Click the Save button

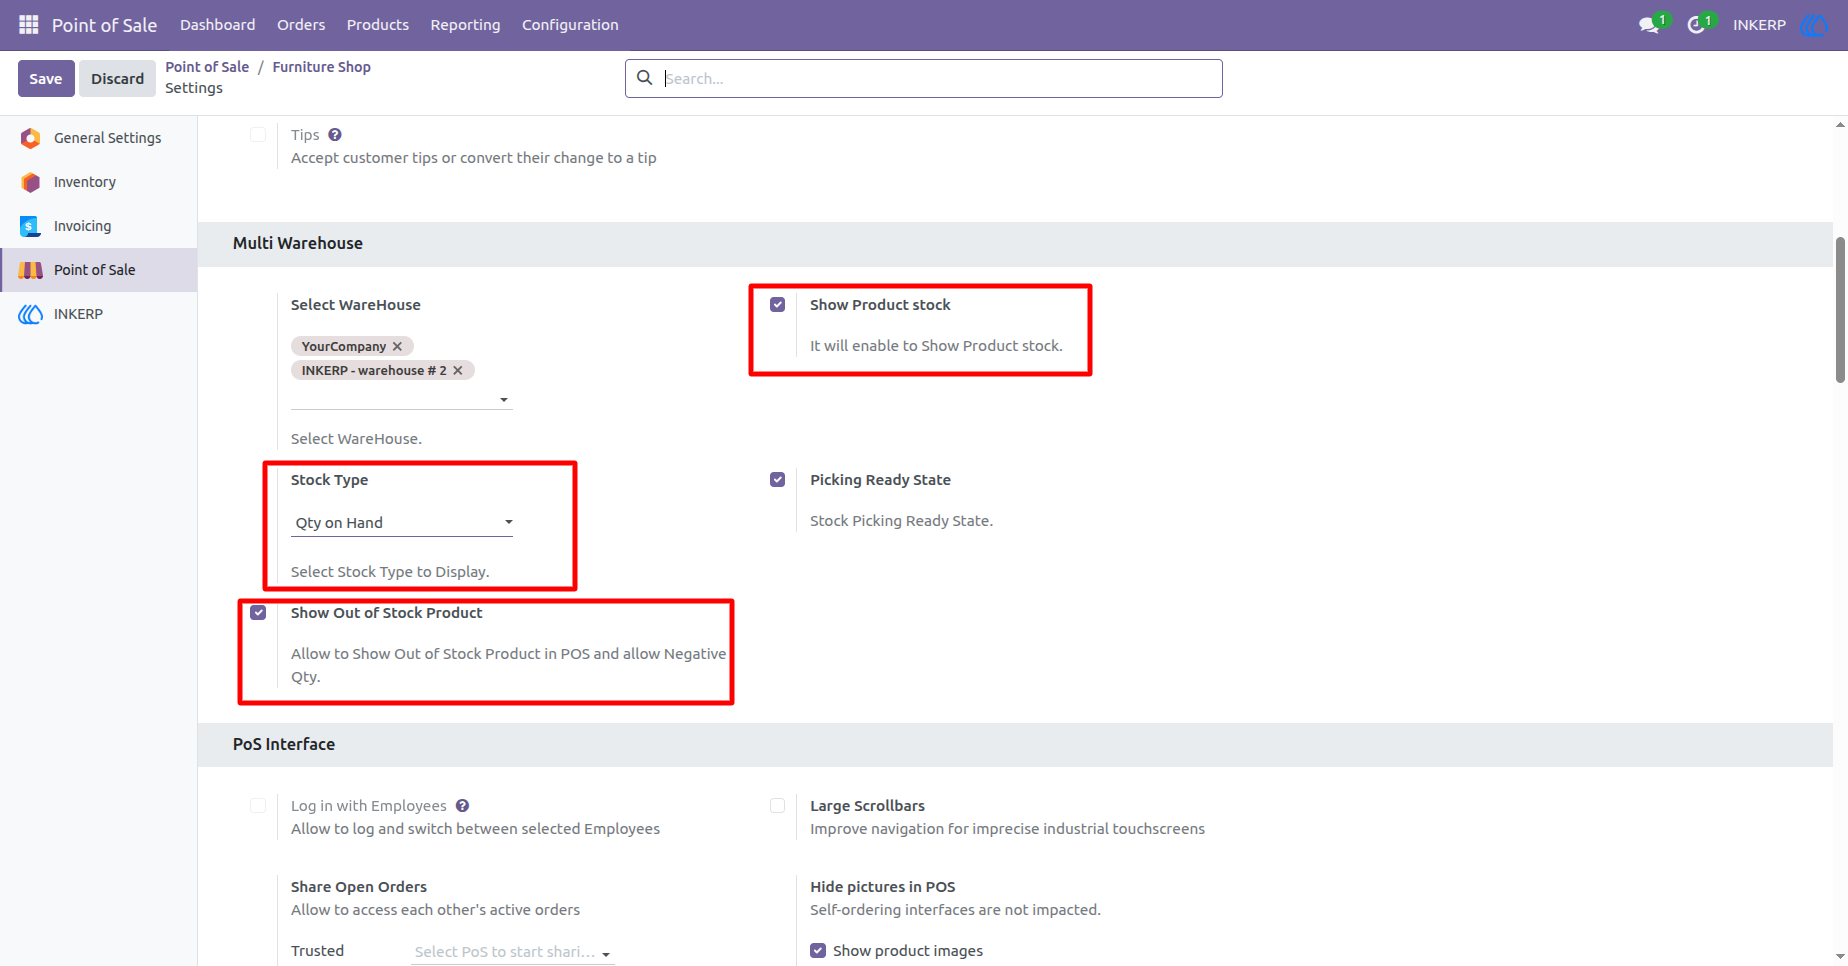tap(46, 79)
